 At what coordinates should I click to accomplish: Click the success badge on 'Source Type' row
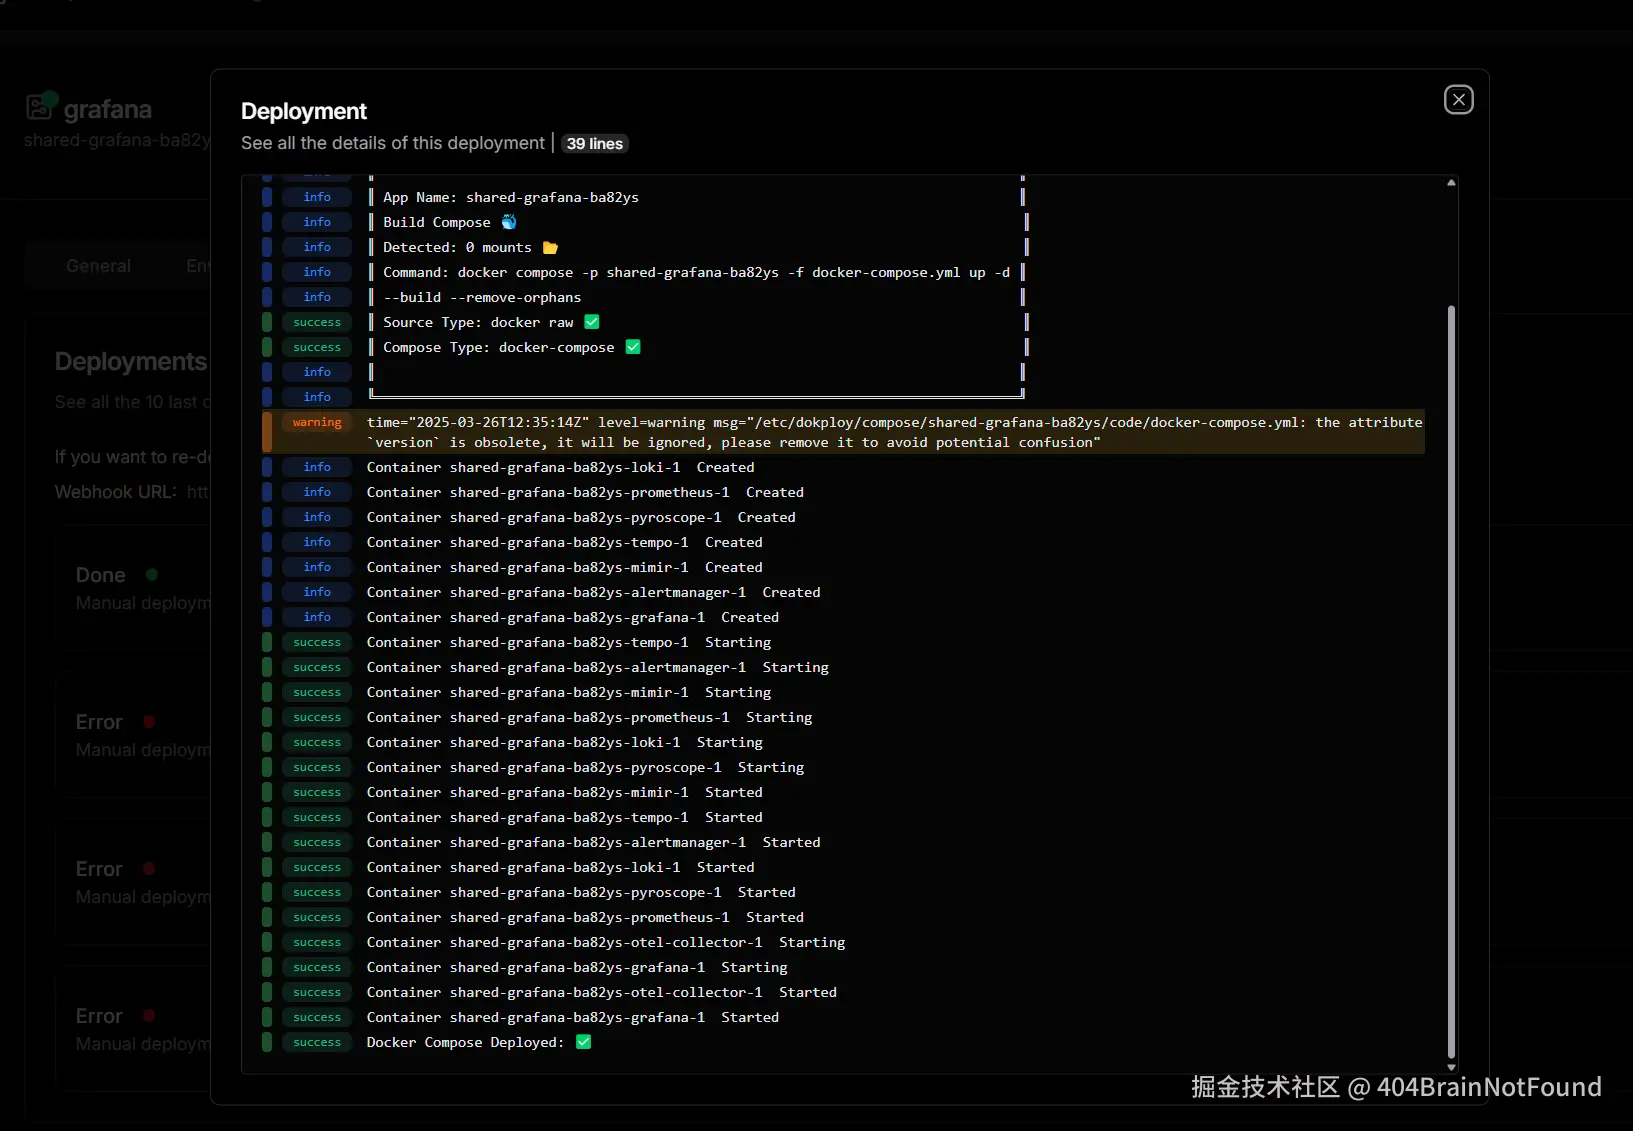pyautogui.click(x=317, y=322)
